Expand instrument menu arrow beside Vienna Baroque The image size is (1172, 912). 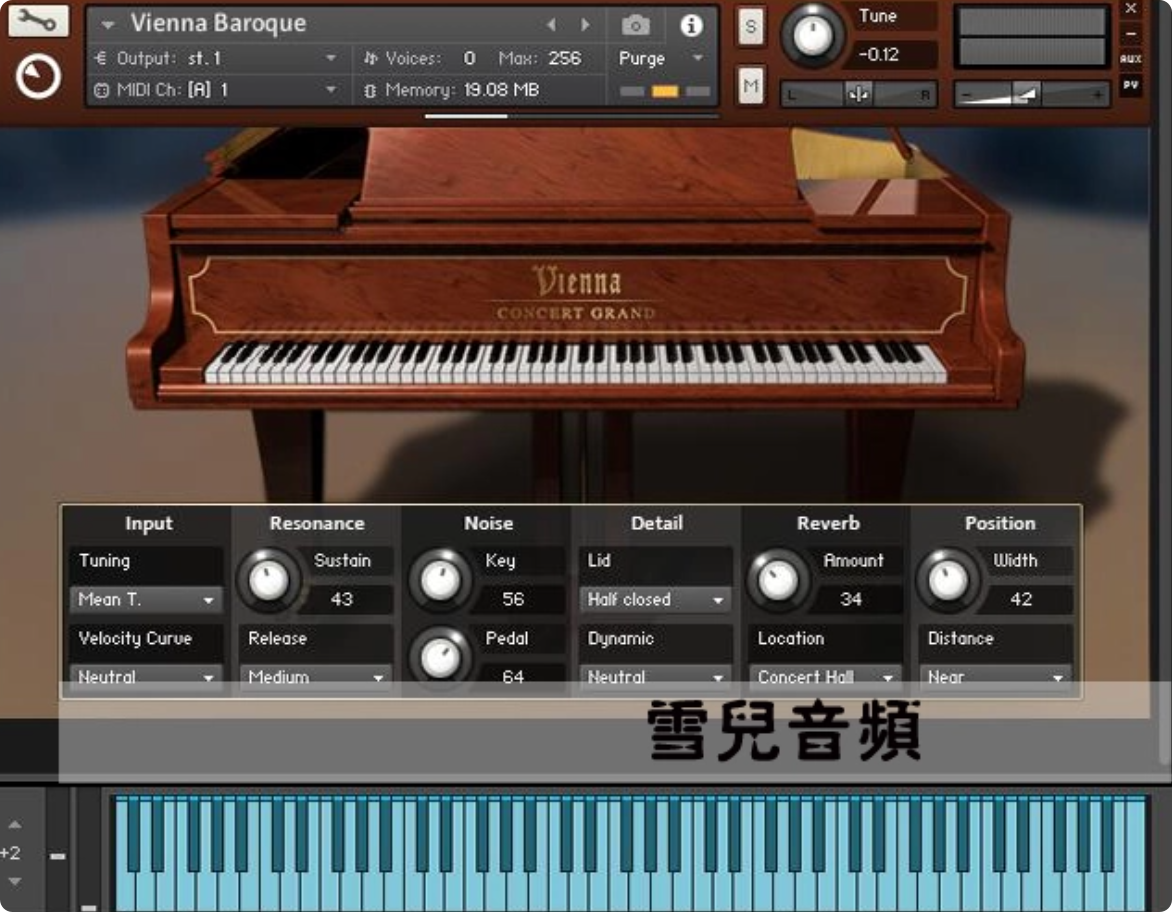pyautogui.click(x=108, y=25)
